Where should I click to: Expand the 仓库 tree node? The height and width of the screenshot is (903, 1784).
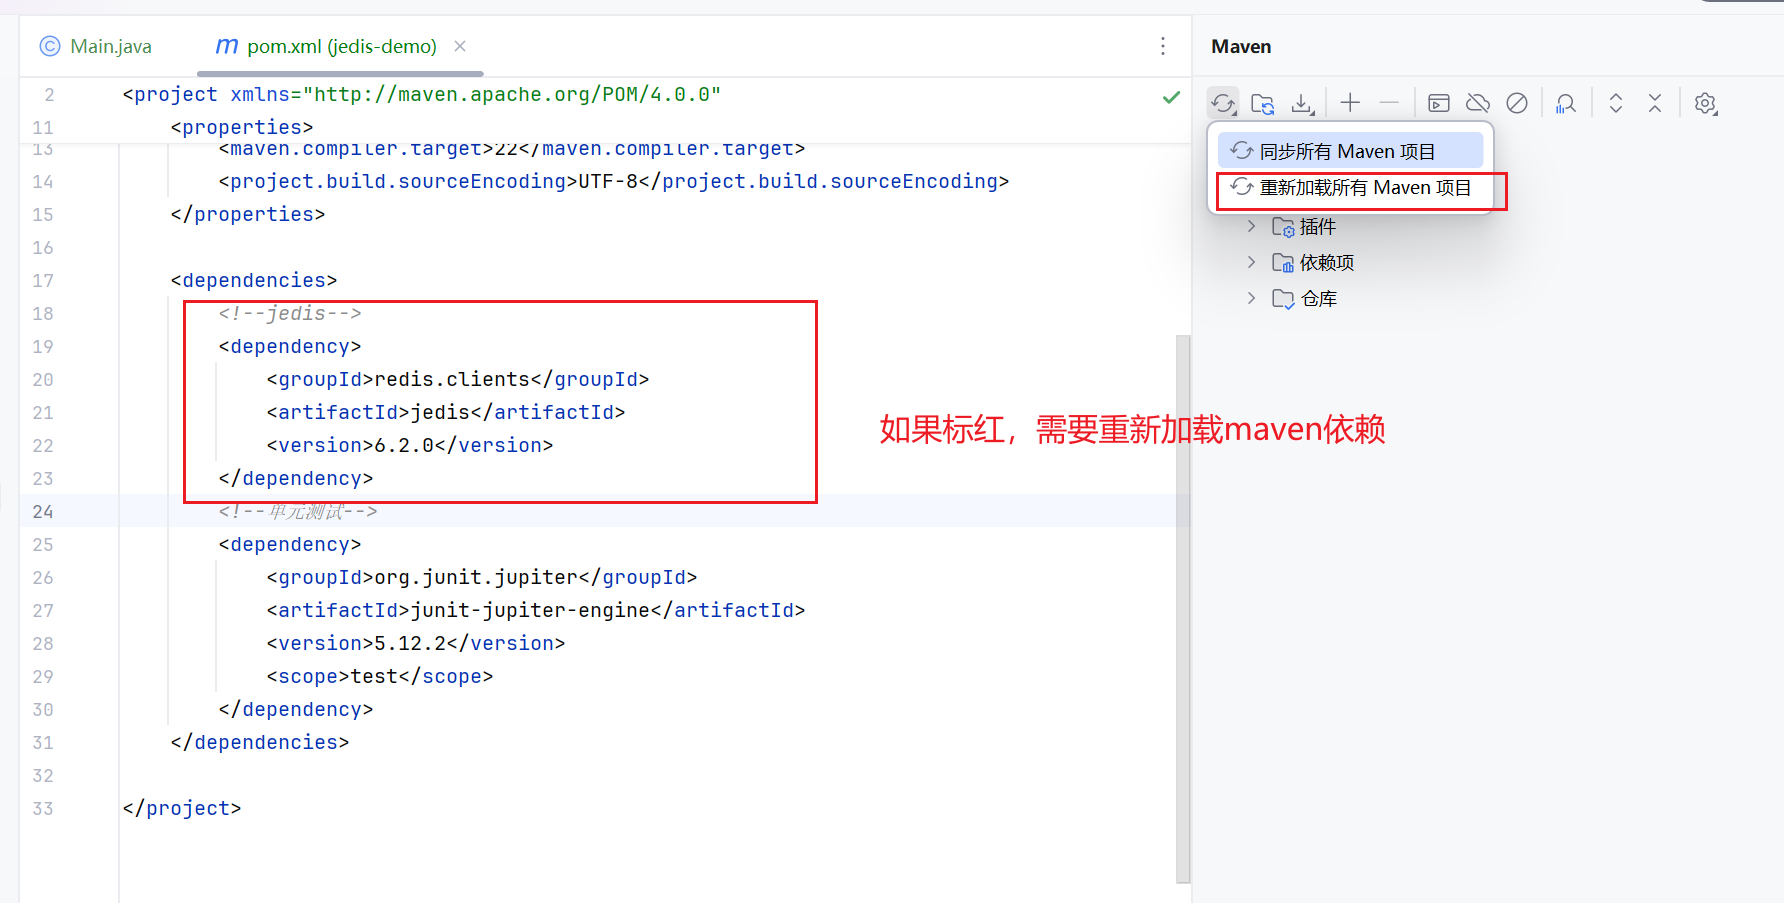point(1251,298)
